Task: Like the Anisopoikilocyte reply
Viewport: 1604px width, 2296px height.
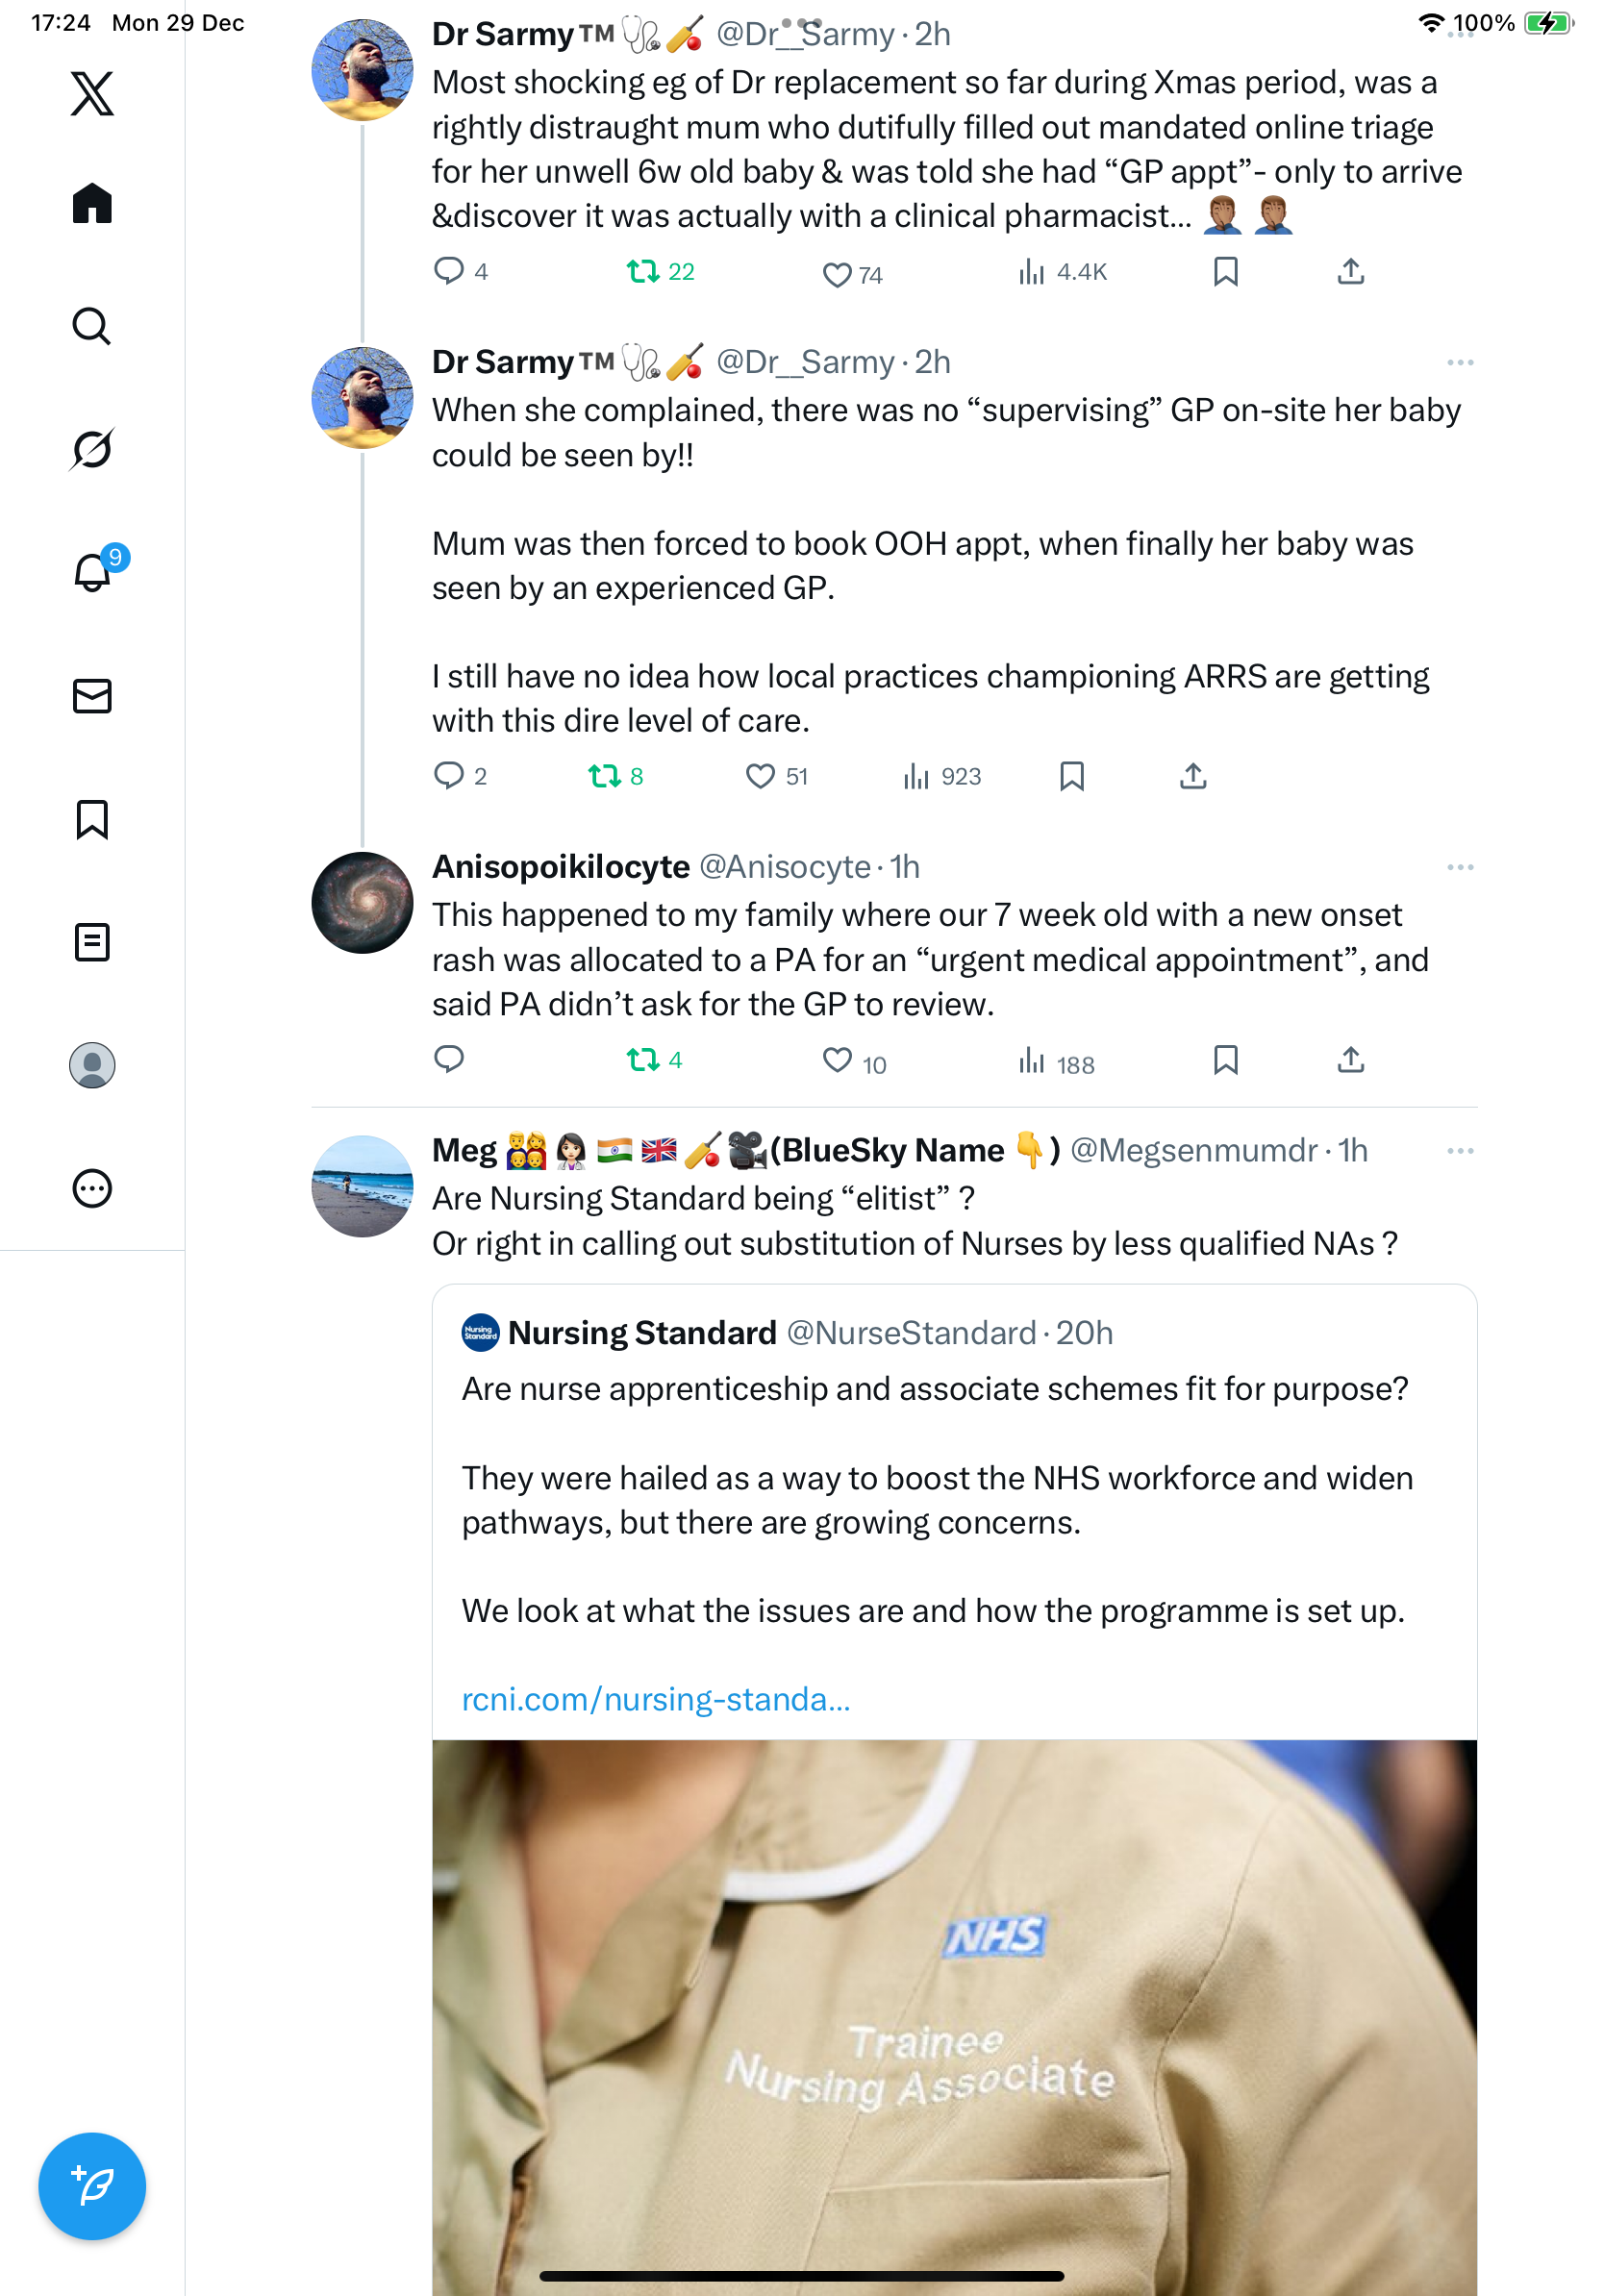Action: click(837, 1060)
